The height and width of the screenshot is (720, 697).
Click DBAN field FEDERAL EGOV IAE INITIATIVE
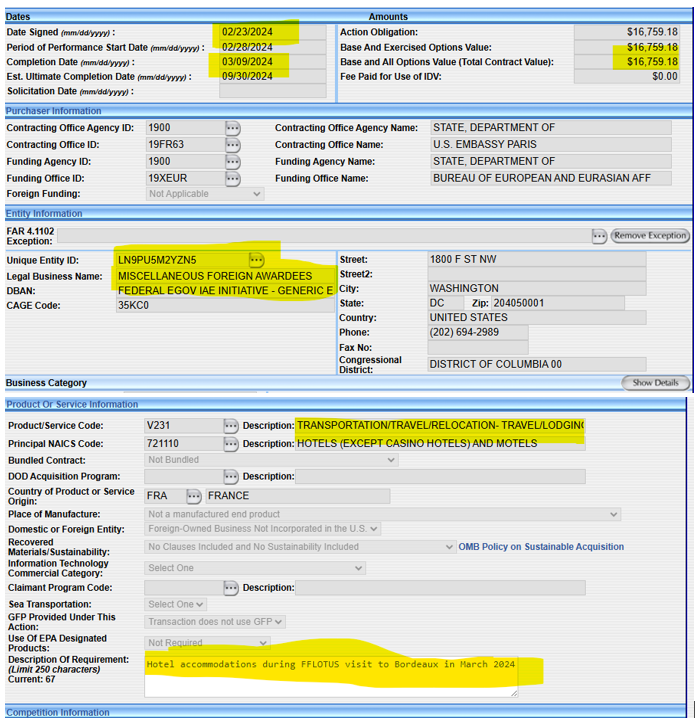point(225,291)
